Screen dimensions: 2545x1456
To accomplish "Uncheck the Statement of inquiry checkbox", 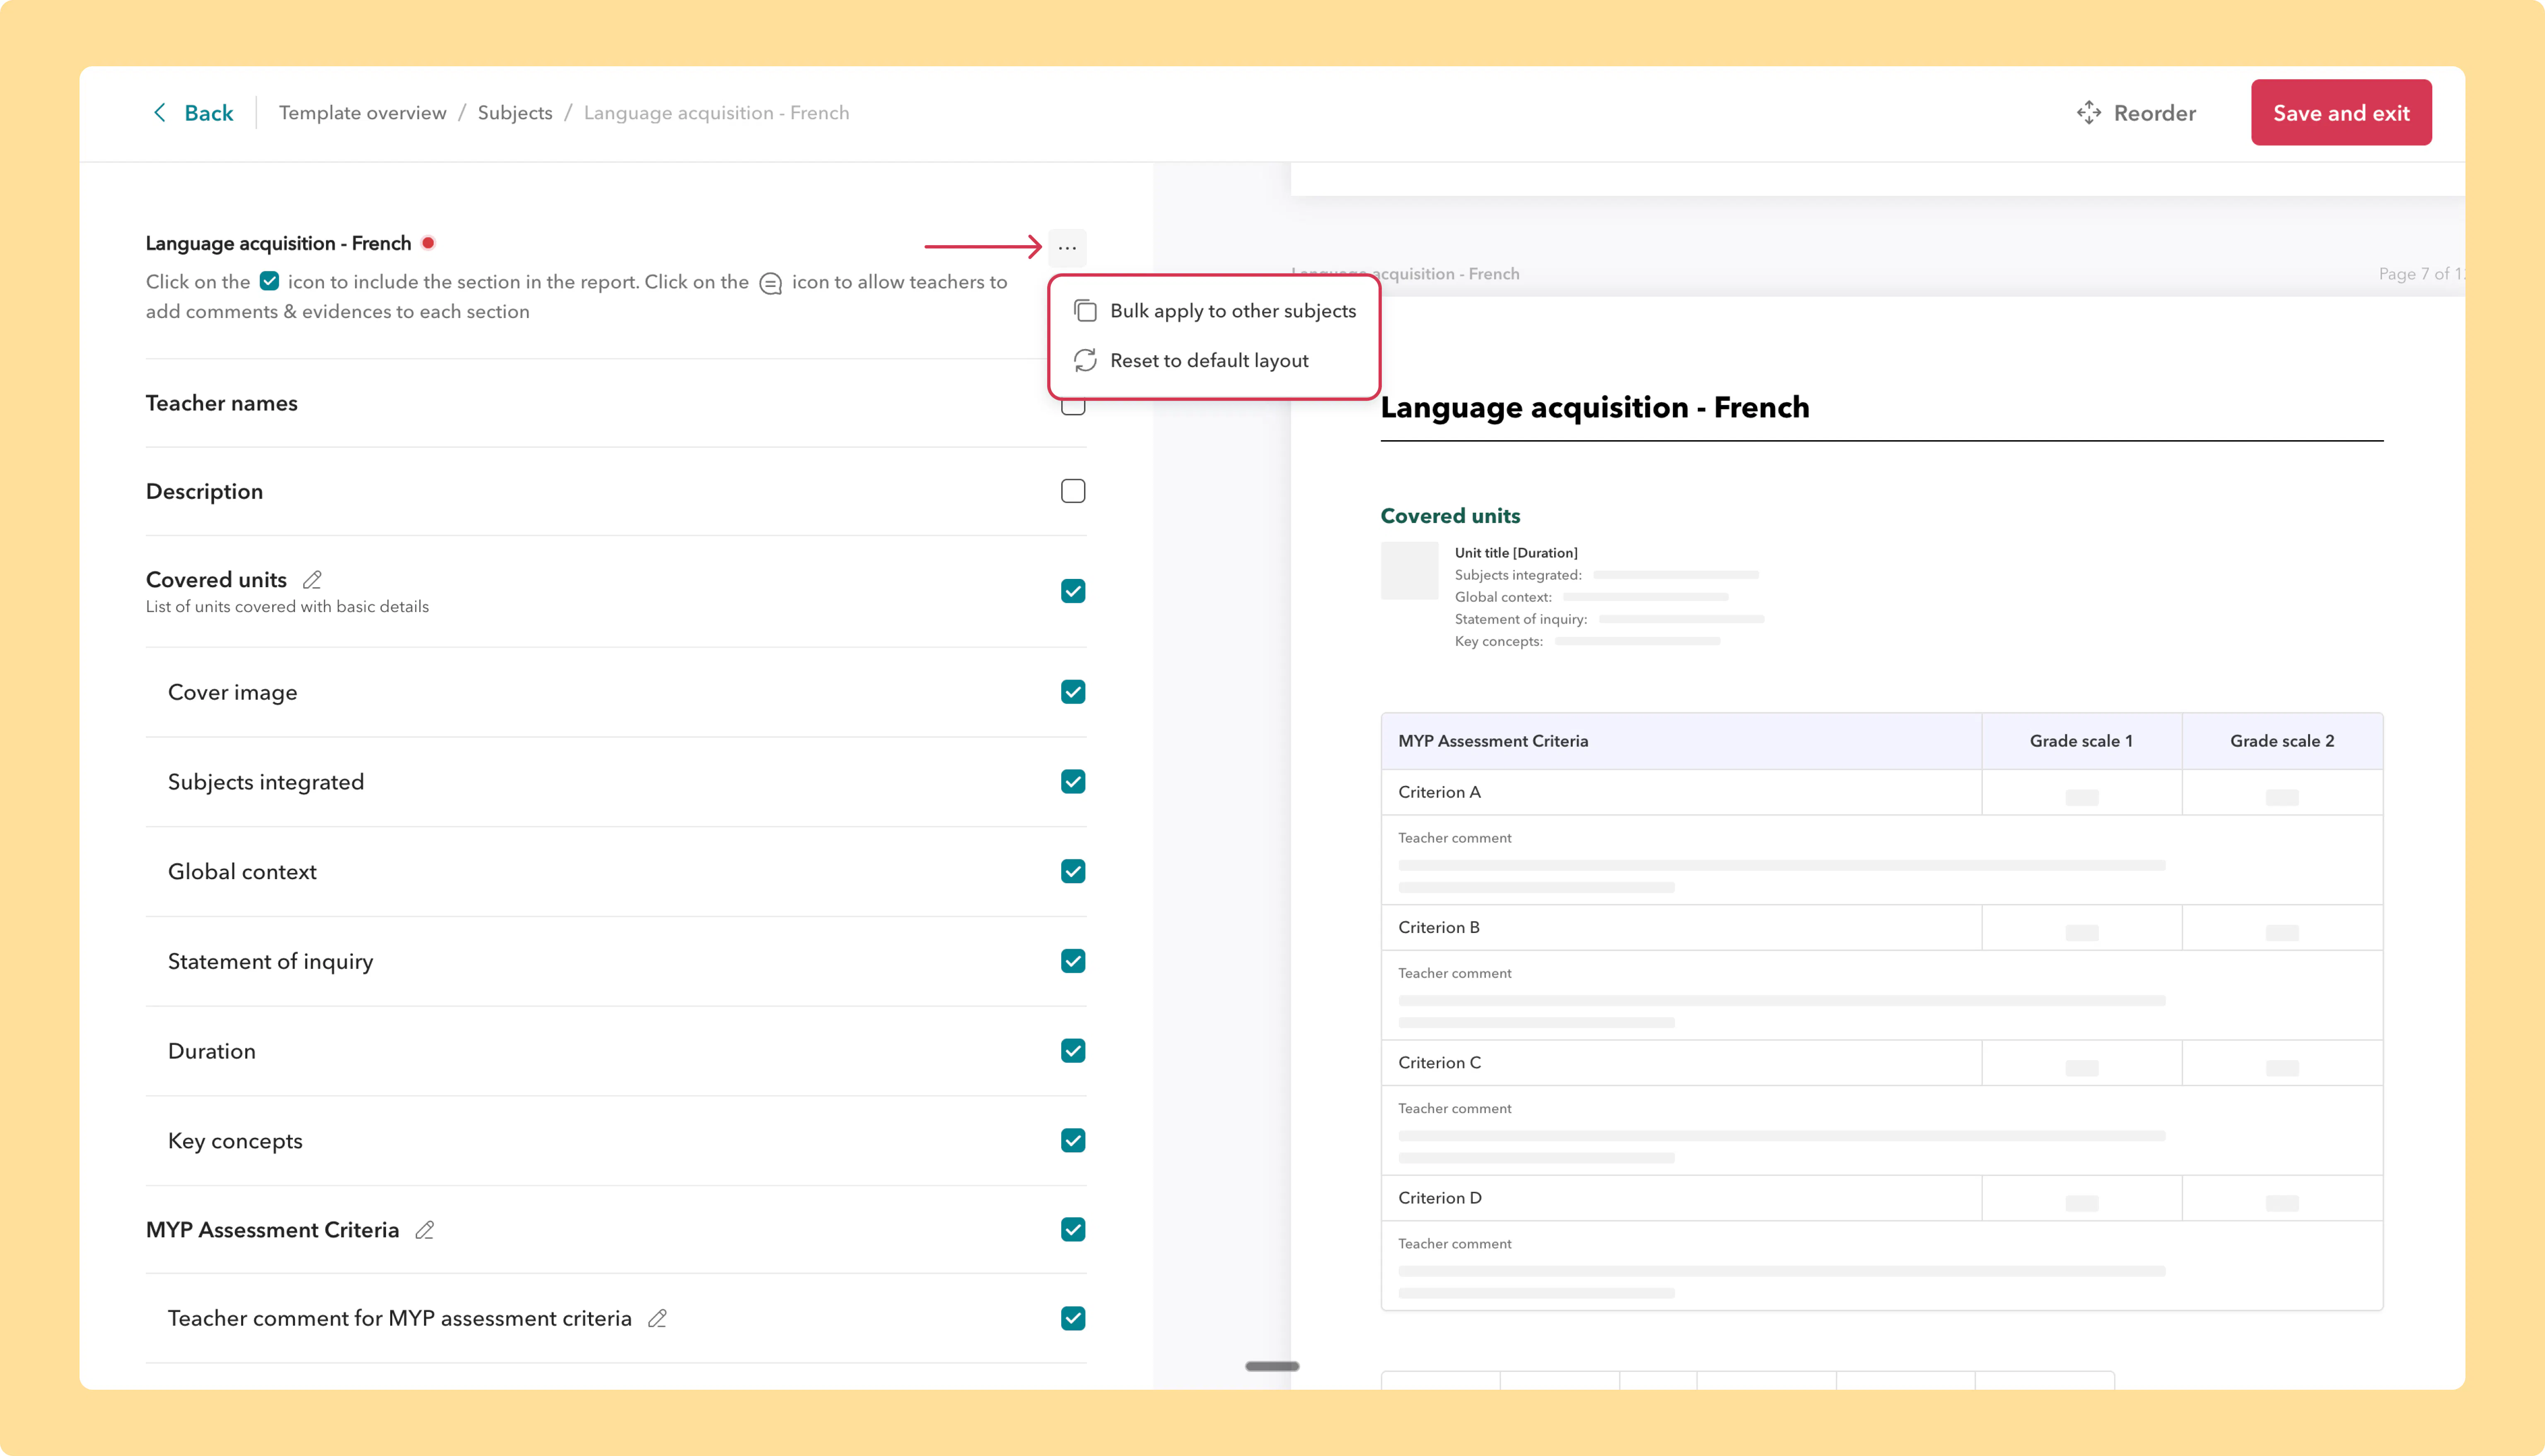I will pos(1073,961).
